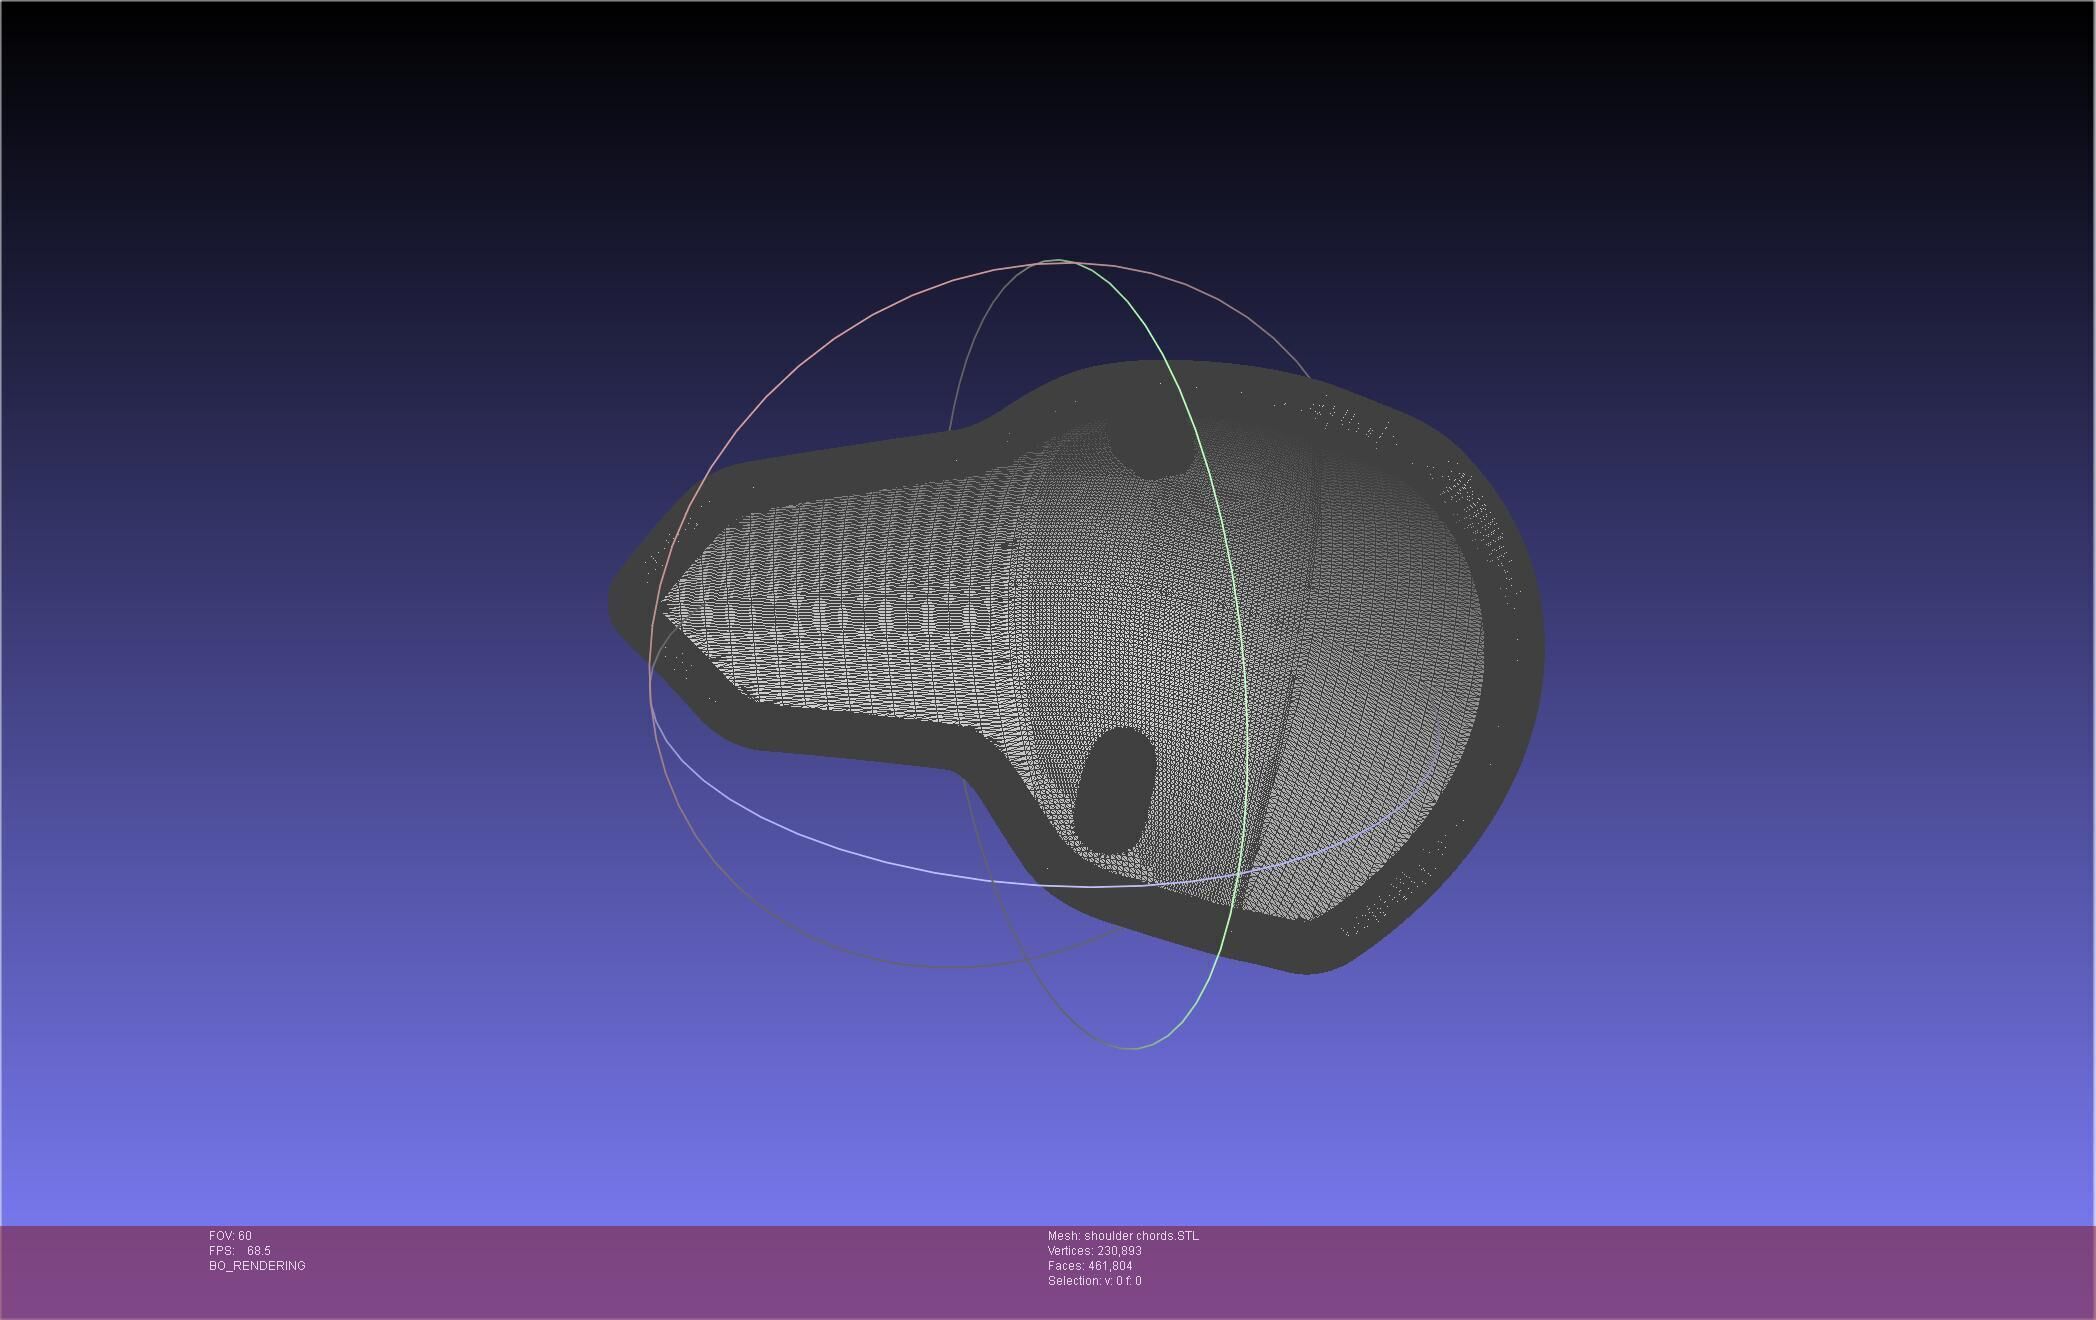This screenshot has width=2096, height=1320.
Task: Click the FPS: 68.5 readout
Action: click(x=240, y=1251)
